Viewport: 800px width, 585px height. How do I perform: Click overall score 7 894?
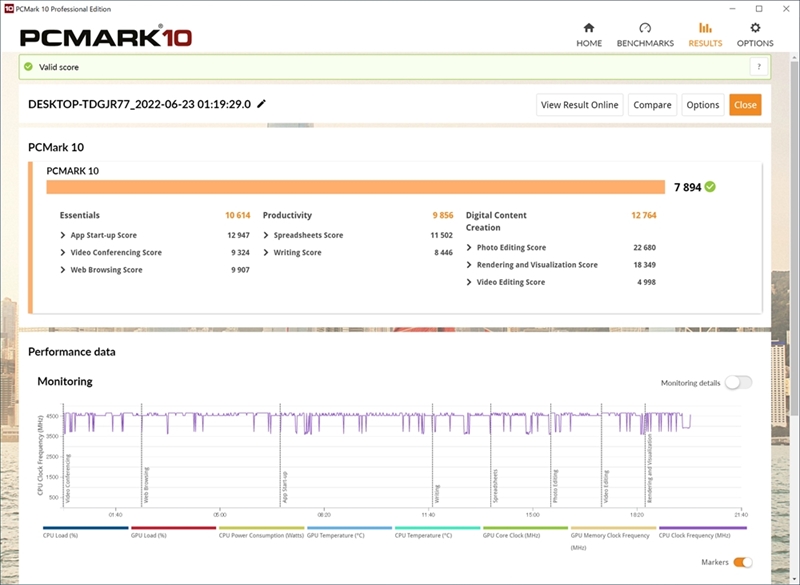(x=687, y=187)
